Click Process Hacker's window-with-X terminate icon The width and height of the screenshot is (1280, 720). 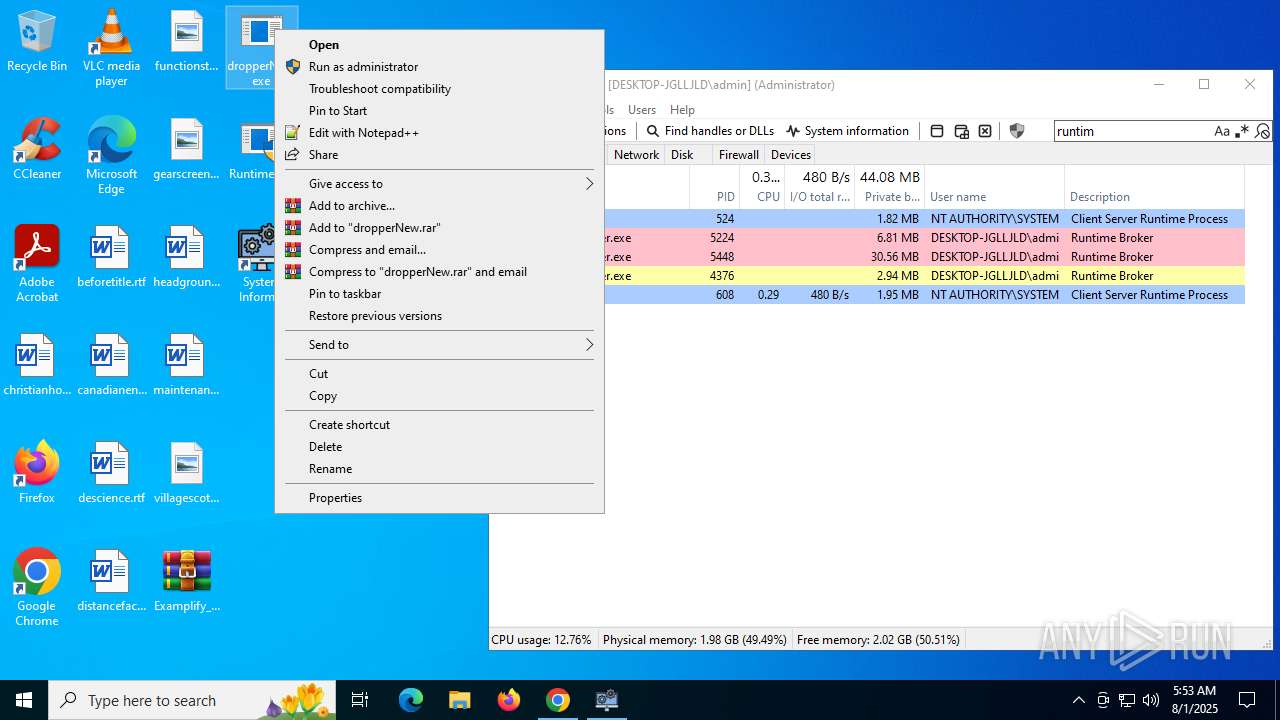tap(985, 131)
